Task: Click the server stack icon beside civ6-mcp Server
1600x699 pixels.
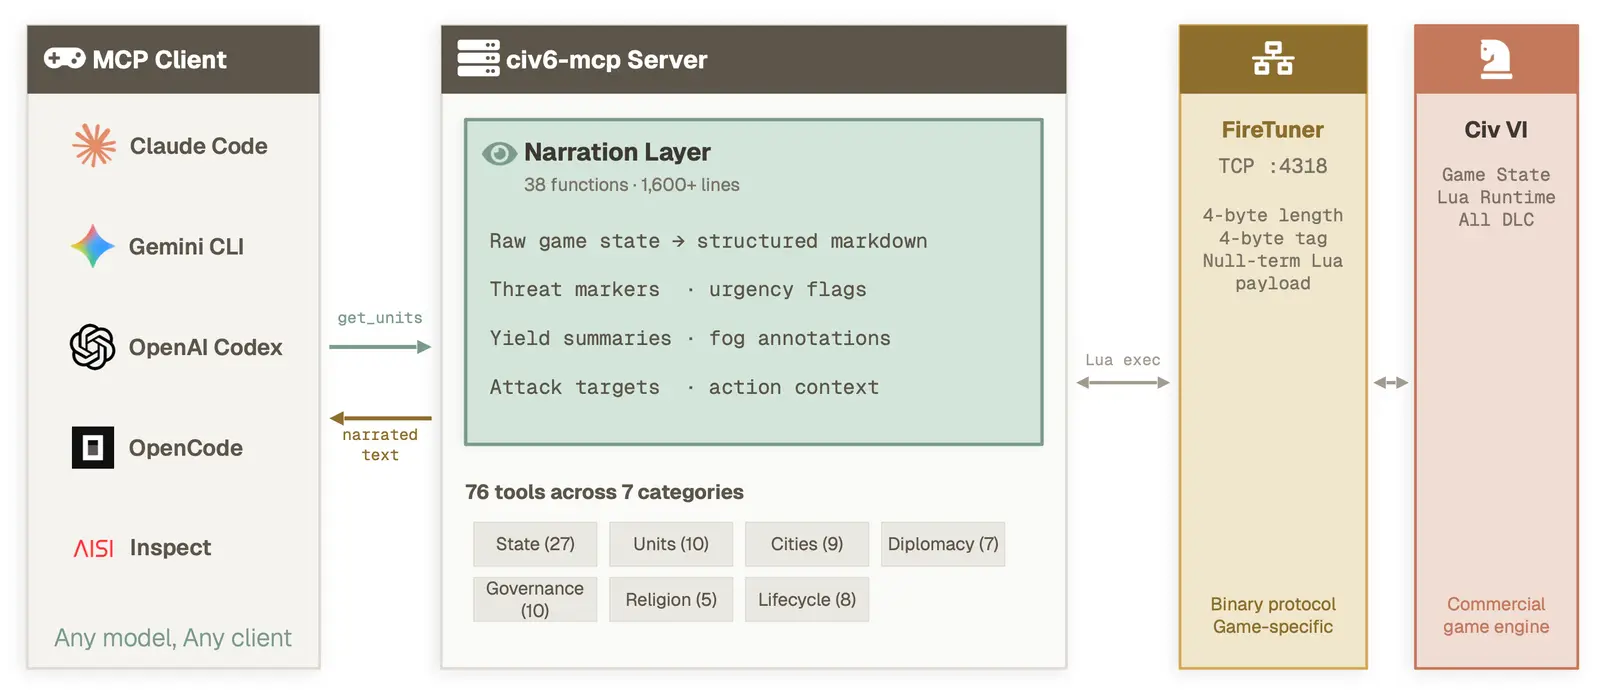Action: coord(478,59)
